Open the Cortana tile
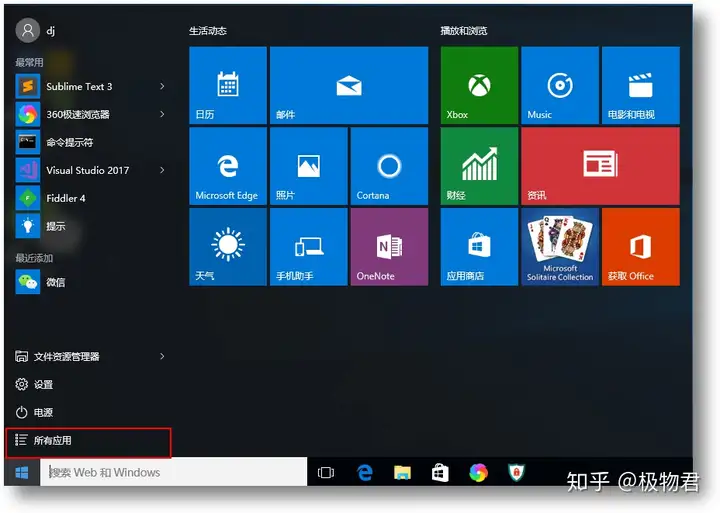Screen dimensions: 720x513 tap(389, 166)
